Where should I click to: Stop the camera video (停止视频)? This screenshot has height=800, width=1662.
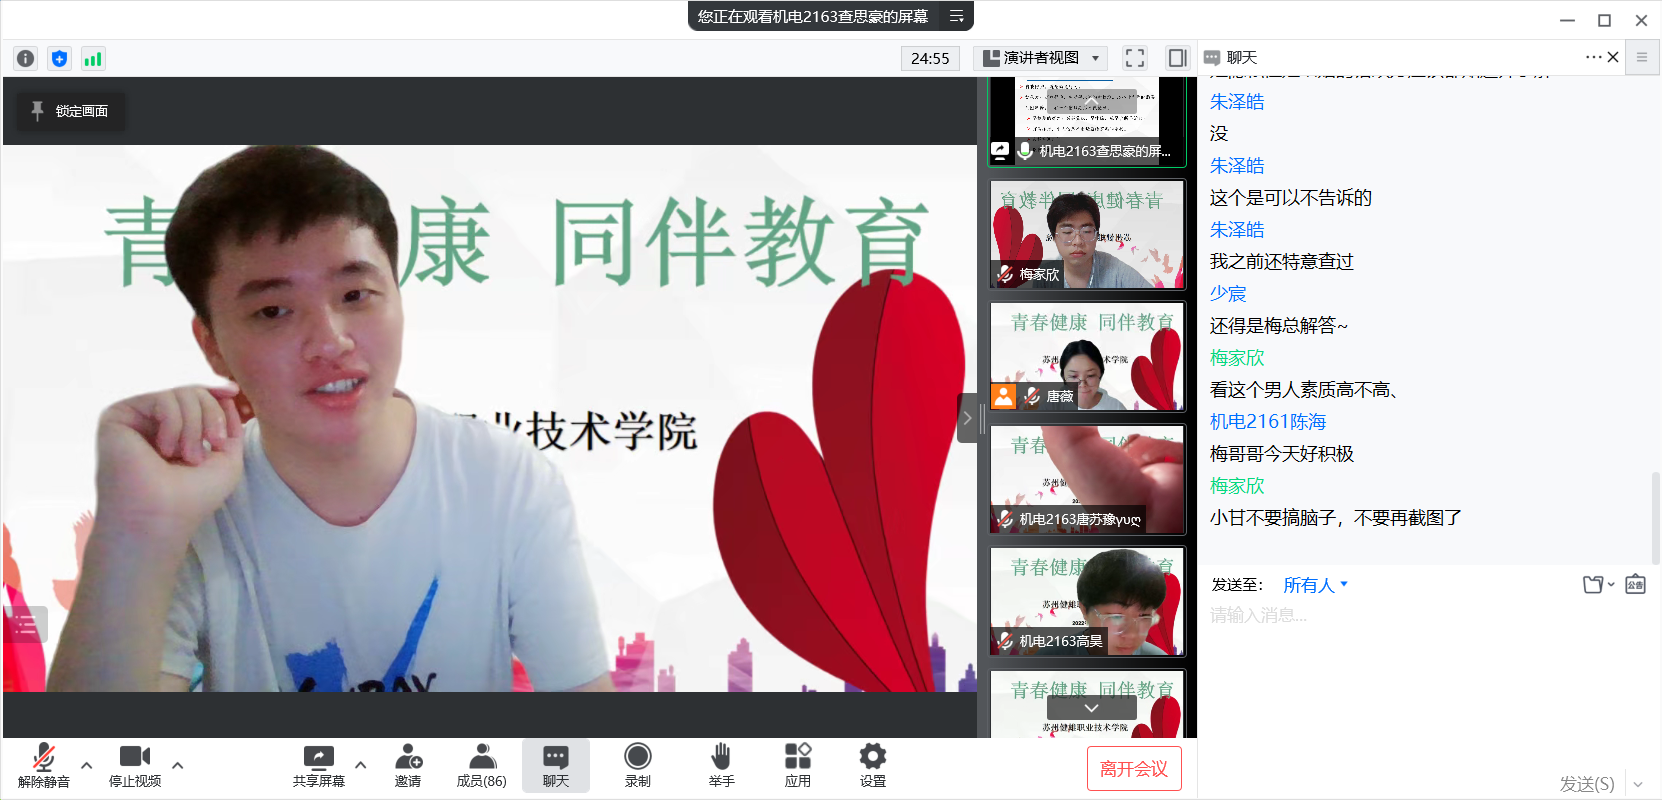[135, 765]
